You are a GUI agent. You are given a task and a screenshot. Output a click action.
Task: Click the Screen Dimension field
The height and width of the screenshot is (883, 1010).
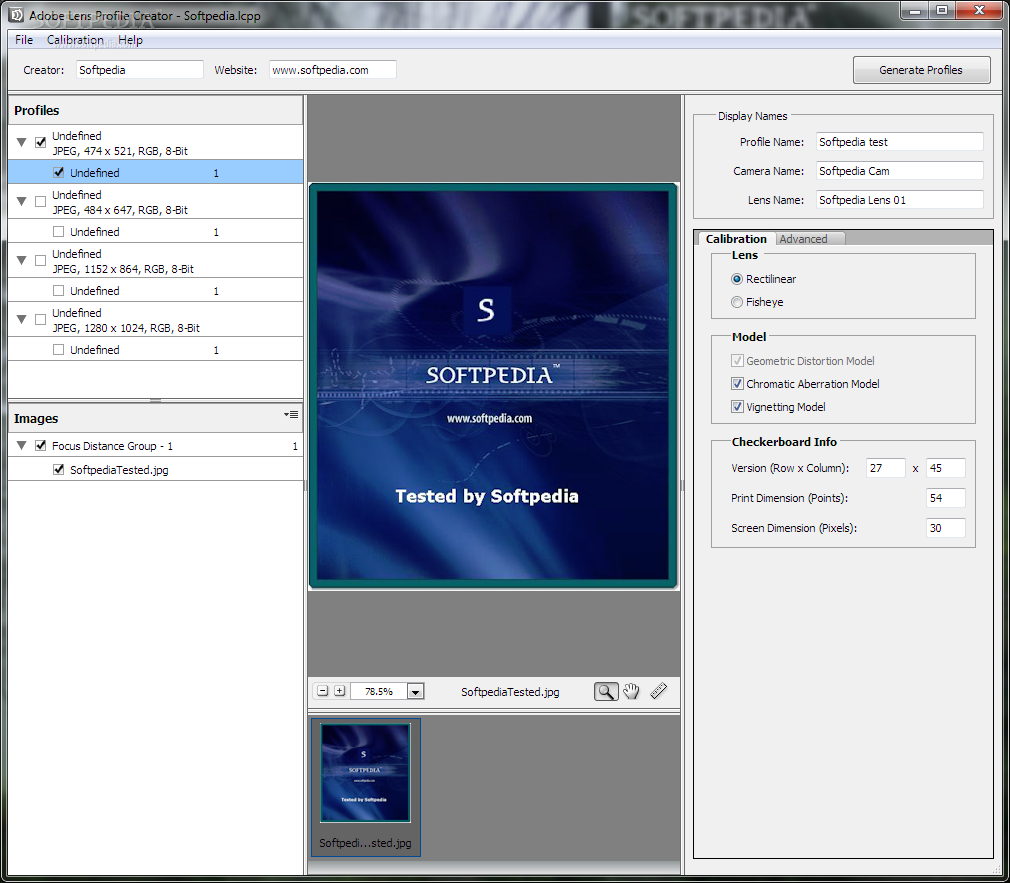946,528
